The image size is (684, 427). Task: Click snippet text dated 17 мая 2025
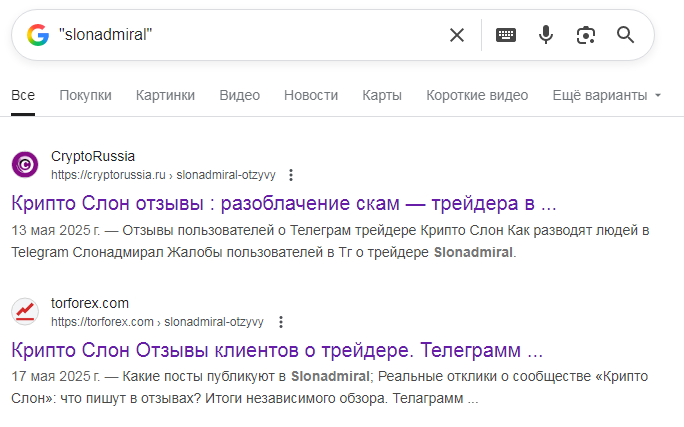click(x=330, y=387)
